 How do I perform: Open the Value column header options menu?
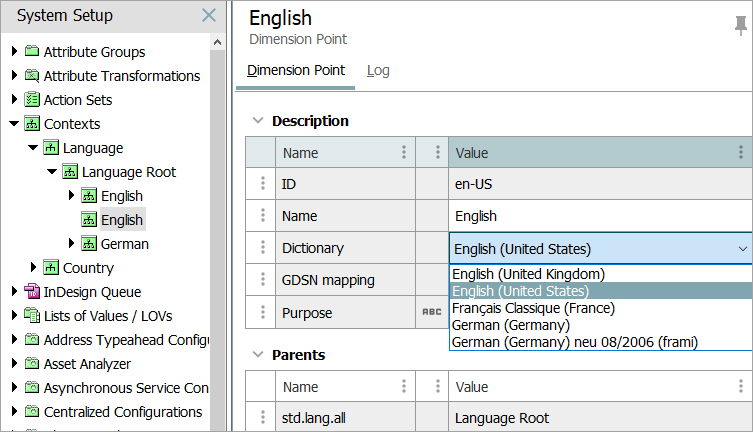click(741, 153)
